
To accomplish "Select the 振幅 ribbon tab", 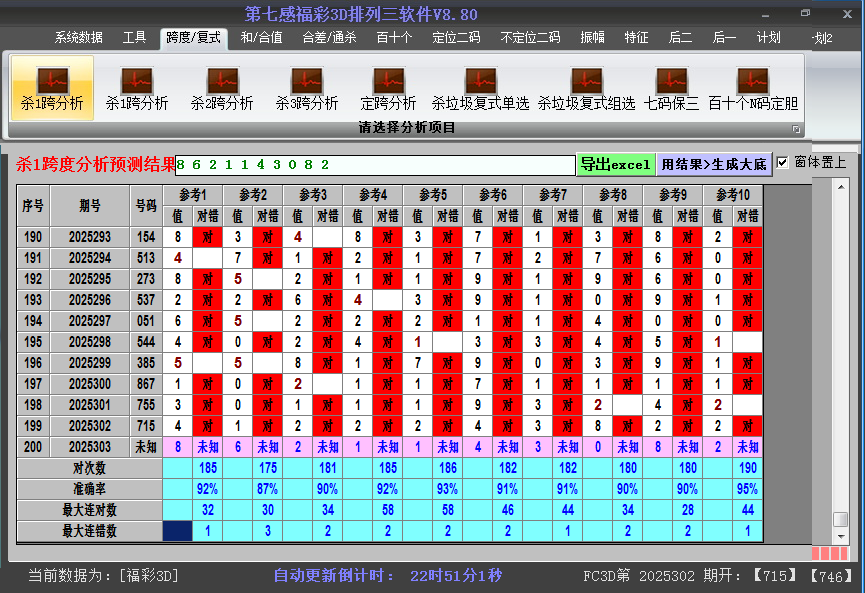I will click(x=593, y=38).
